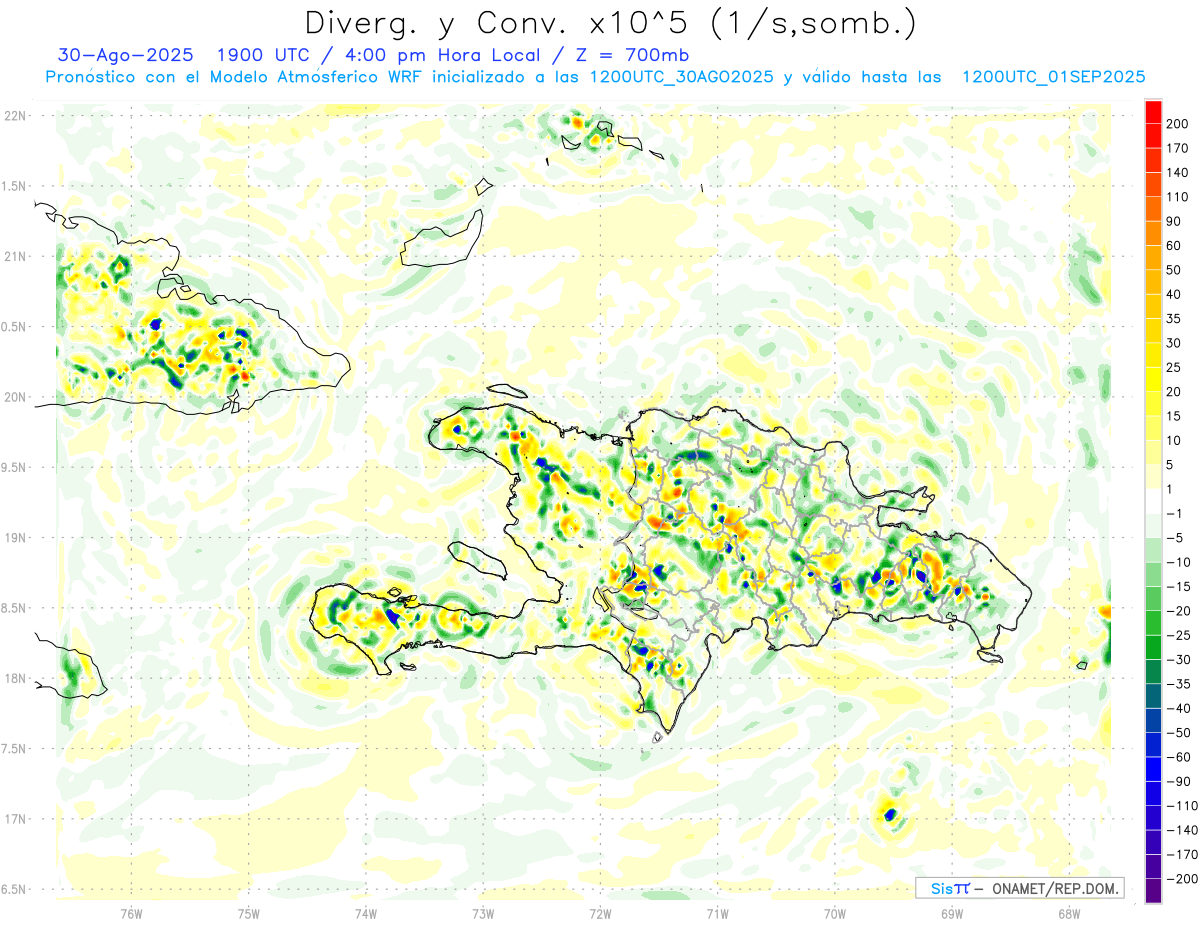Click the longitude label '69W'
1200x927 pixels.
[951, 914]
